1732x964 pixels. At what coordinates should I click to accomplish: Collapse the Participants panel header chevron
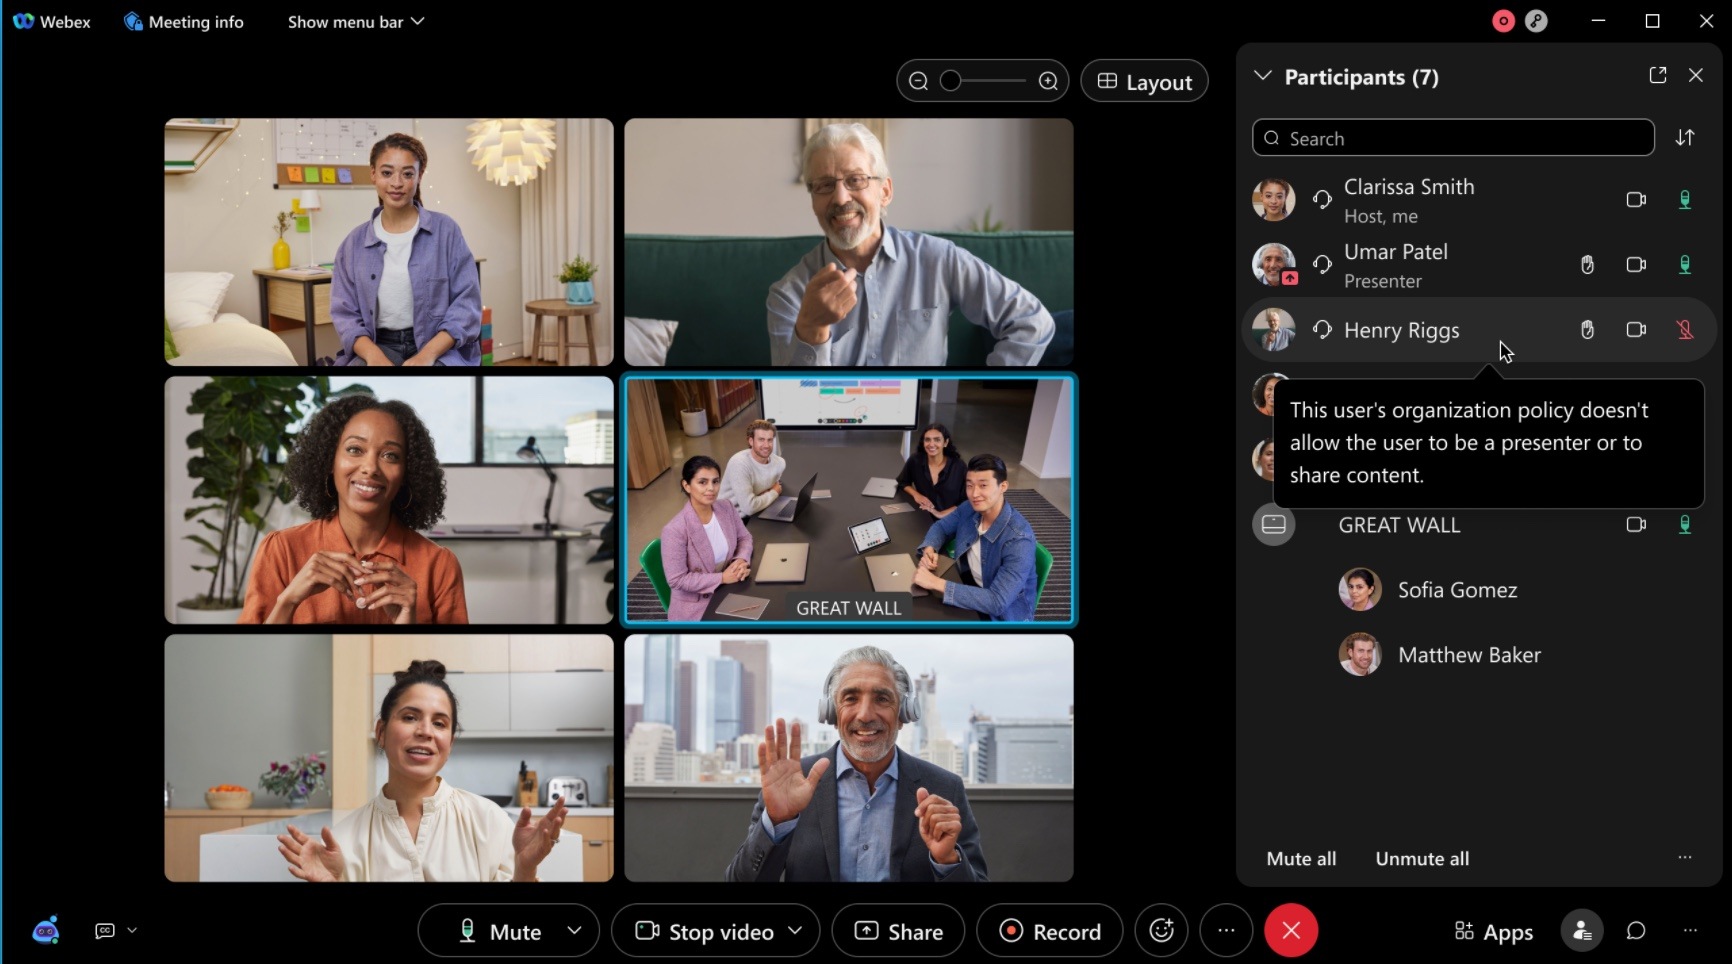click(1262, 75)
